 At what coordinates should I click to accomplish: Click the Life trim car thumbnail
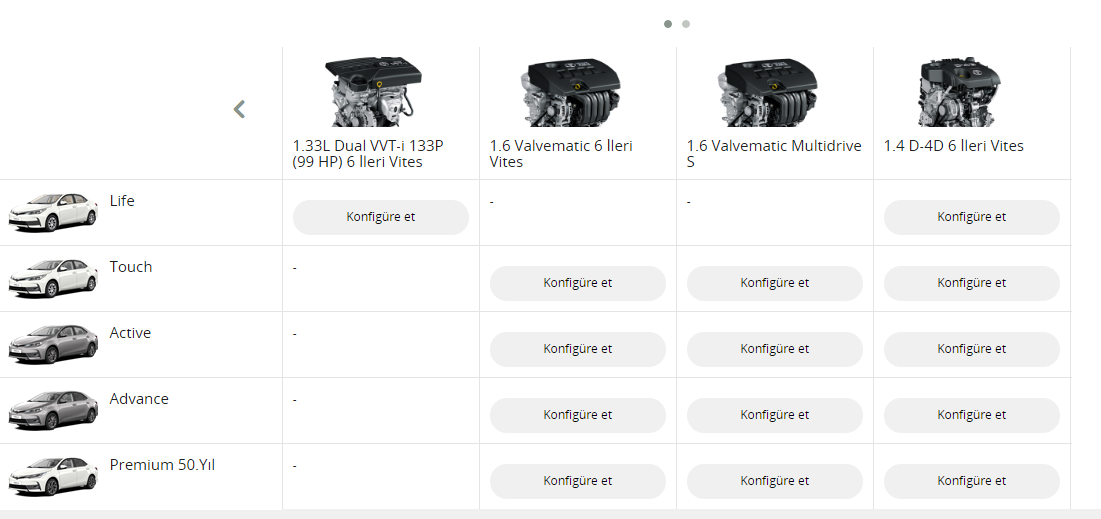[54, 211]
